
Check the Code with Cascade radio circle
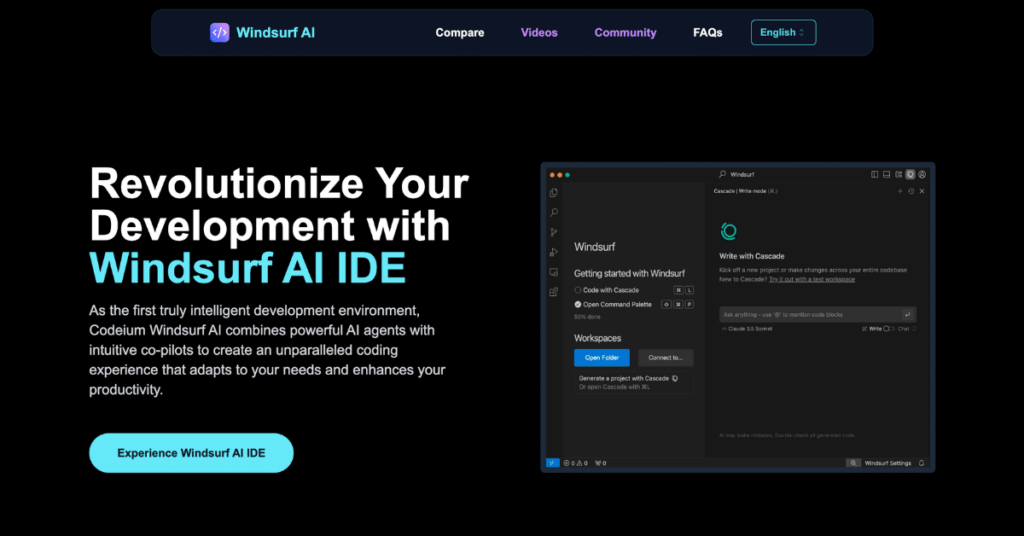(578, 290)
